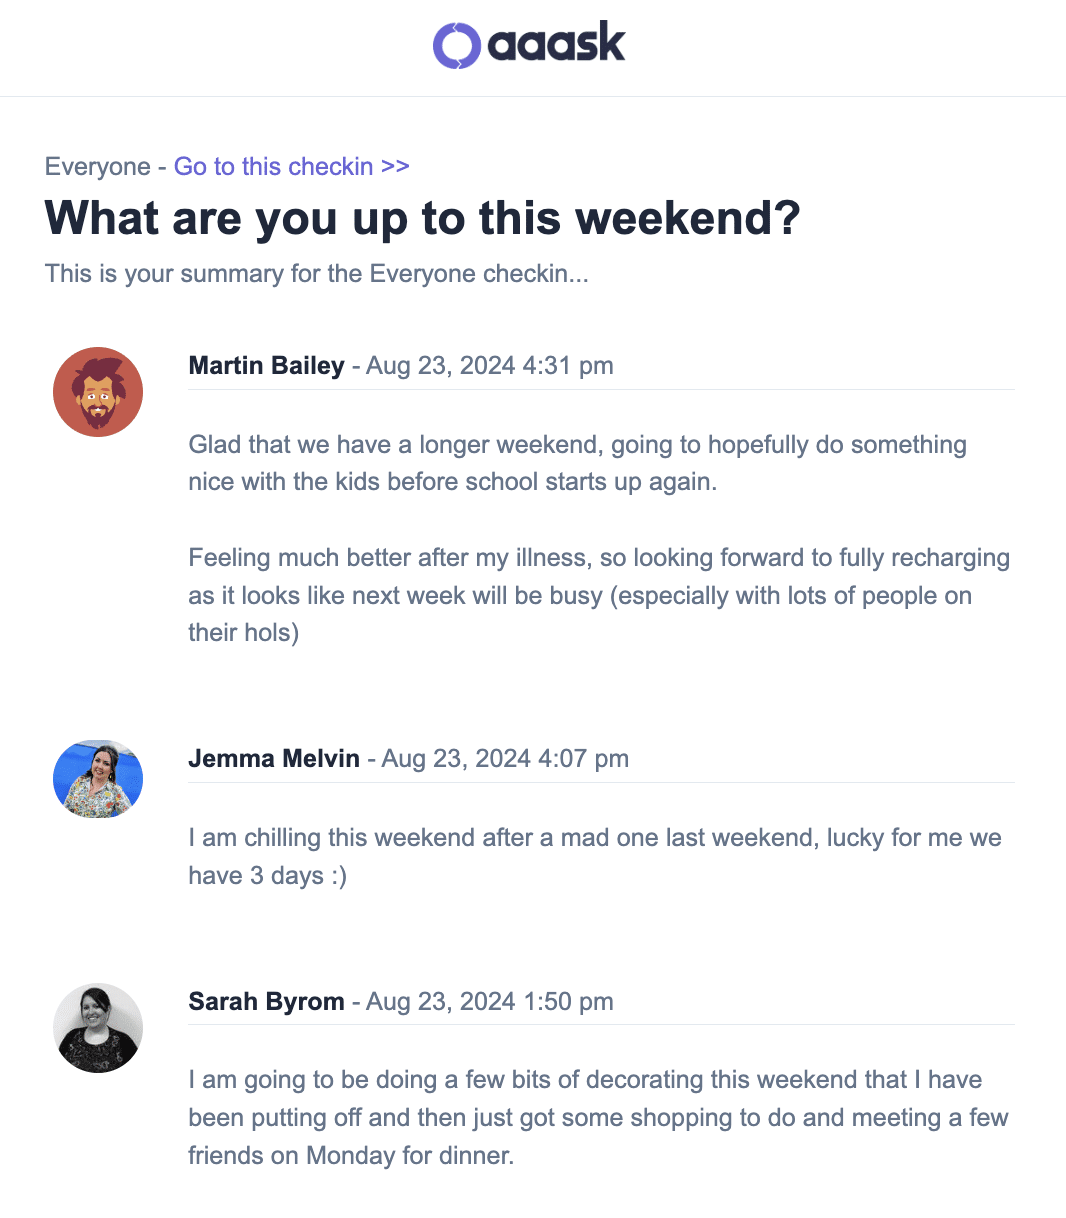Click Martin's 'Feeling much better after my illness' paragraph
1066x1218 pixels.
(x=599, y=595)
